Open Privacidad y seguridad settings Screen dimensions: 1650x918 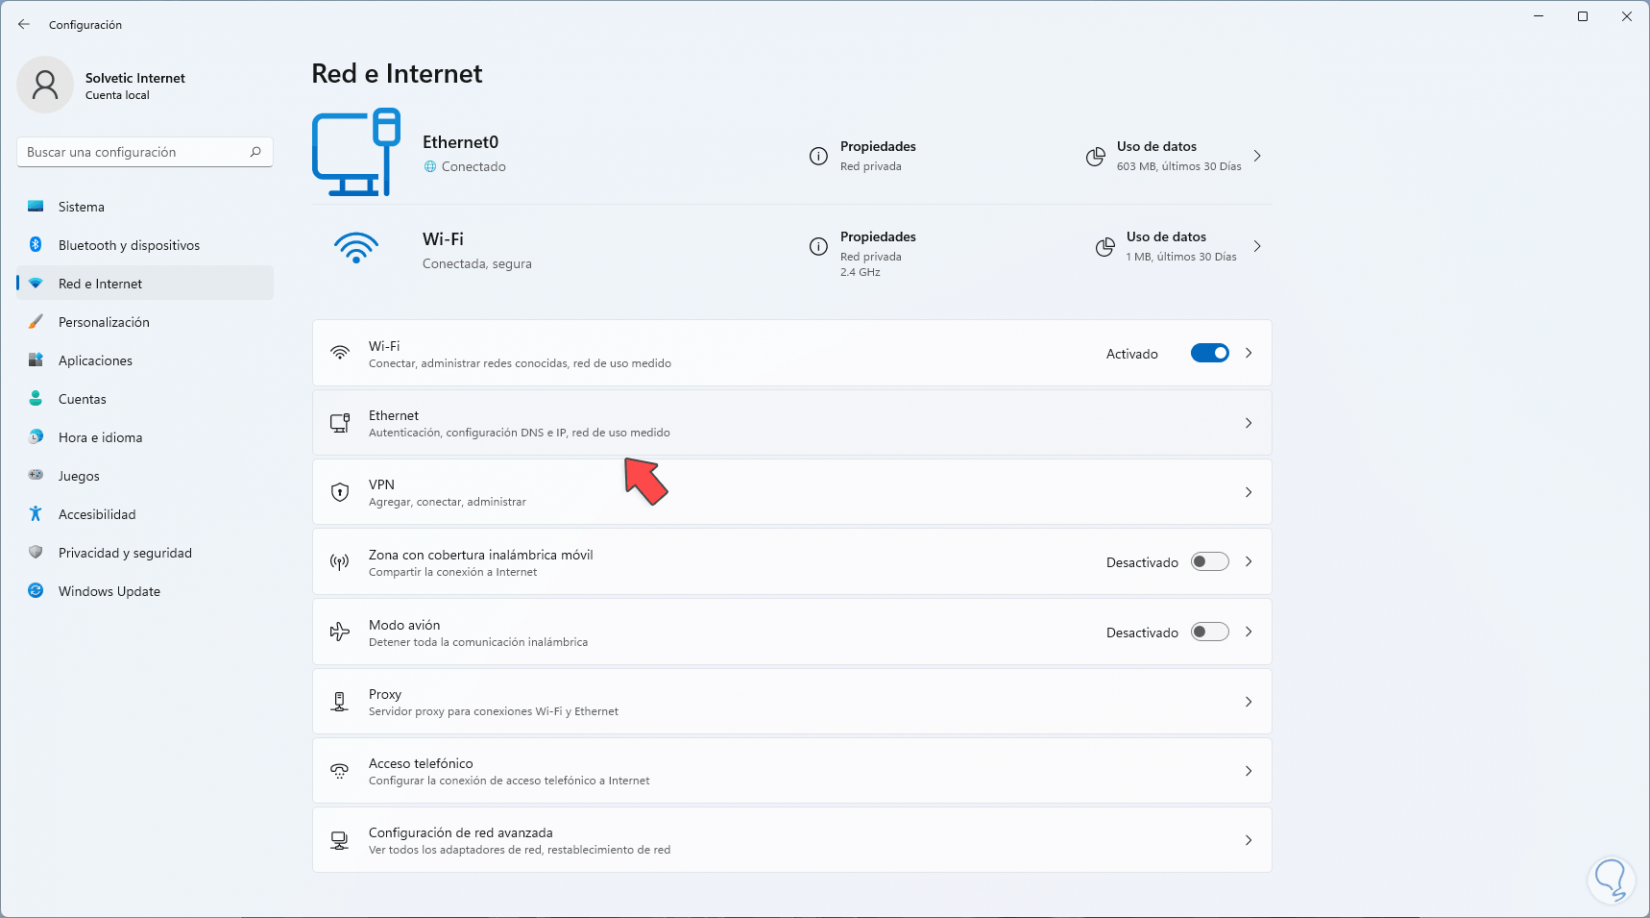tap(125, 553)
